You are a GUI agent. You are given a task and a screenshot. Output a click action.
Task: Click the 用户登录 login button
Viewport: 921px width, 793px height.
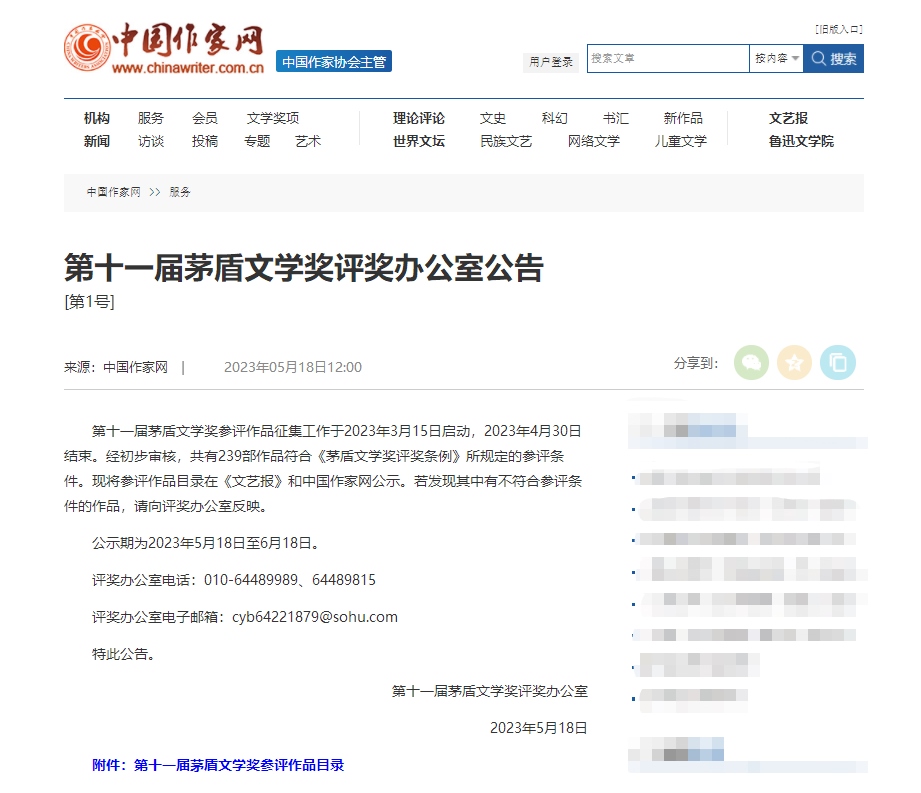[x=550, y=61]
